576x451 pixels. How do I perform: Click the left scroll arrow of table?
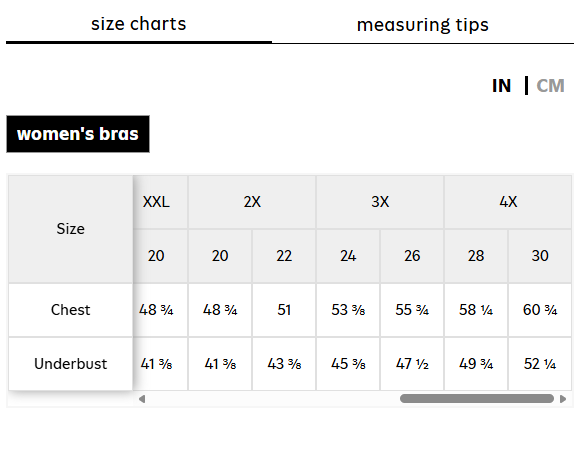pos(142,399)
